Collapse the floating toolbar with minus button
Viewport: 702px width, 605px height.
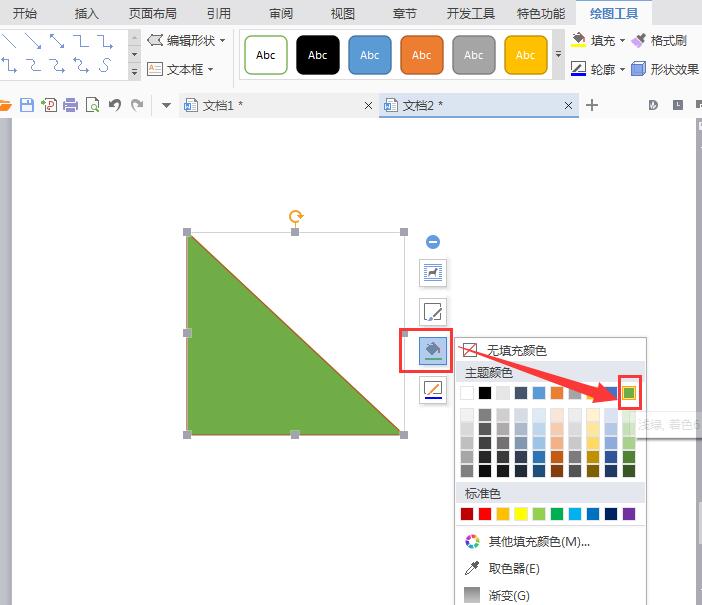433,242
